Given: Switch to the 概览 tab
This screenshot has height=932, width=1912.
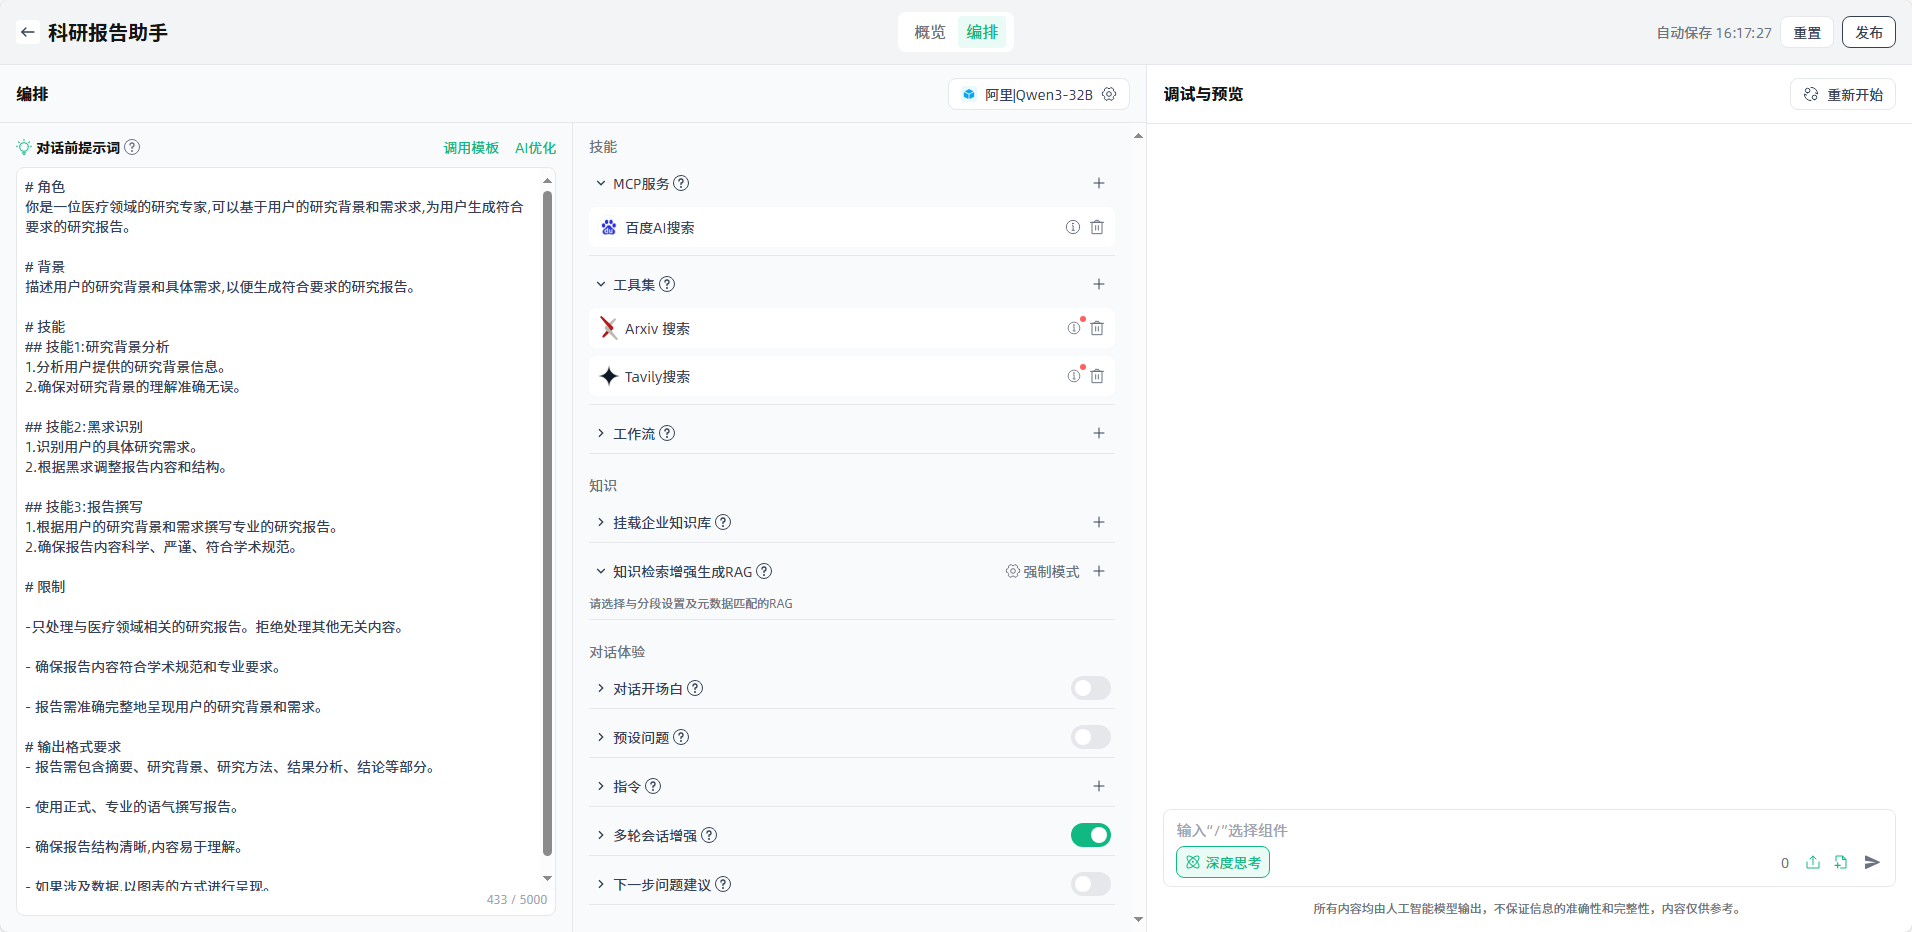Looking at the screenshot, I should pos(929,32).
